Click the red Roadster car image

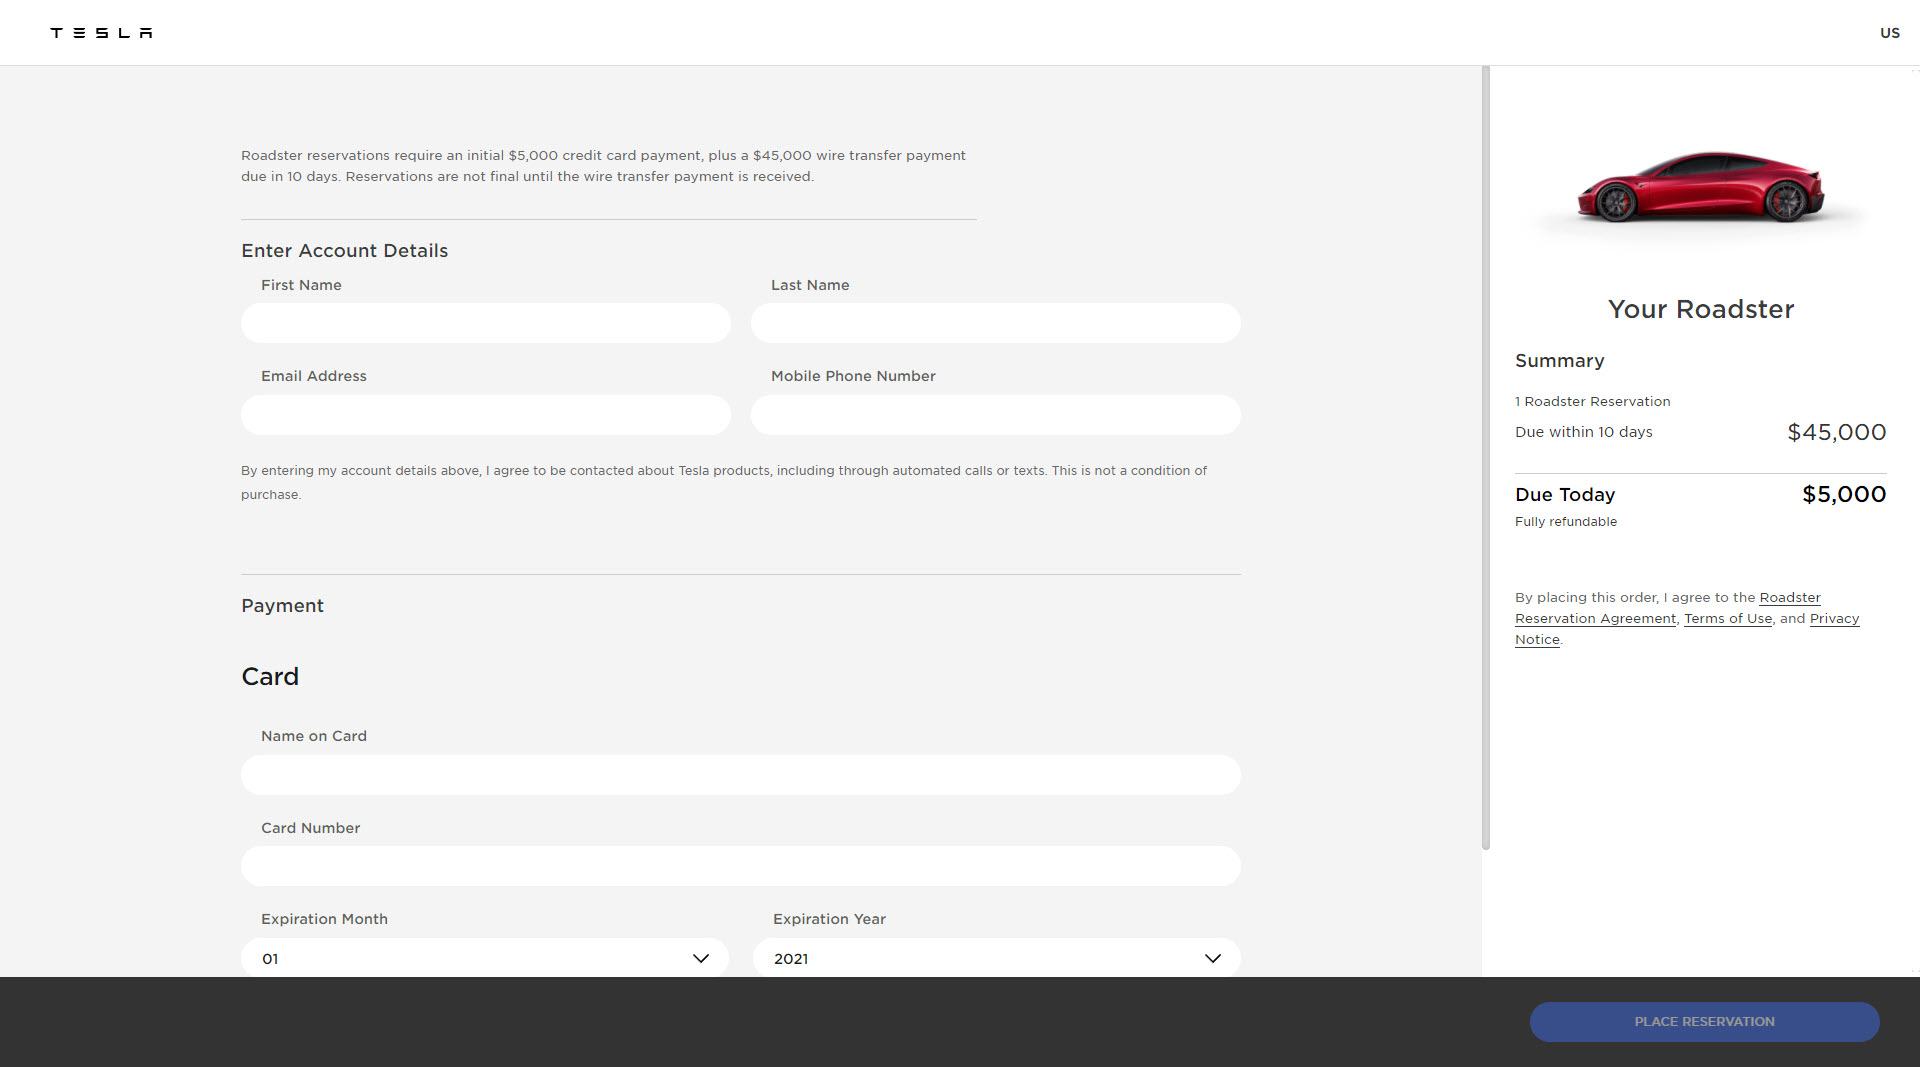[x=1700, y=187]
